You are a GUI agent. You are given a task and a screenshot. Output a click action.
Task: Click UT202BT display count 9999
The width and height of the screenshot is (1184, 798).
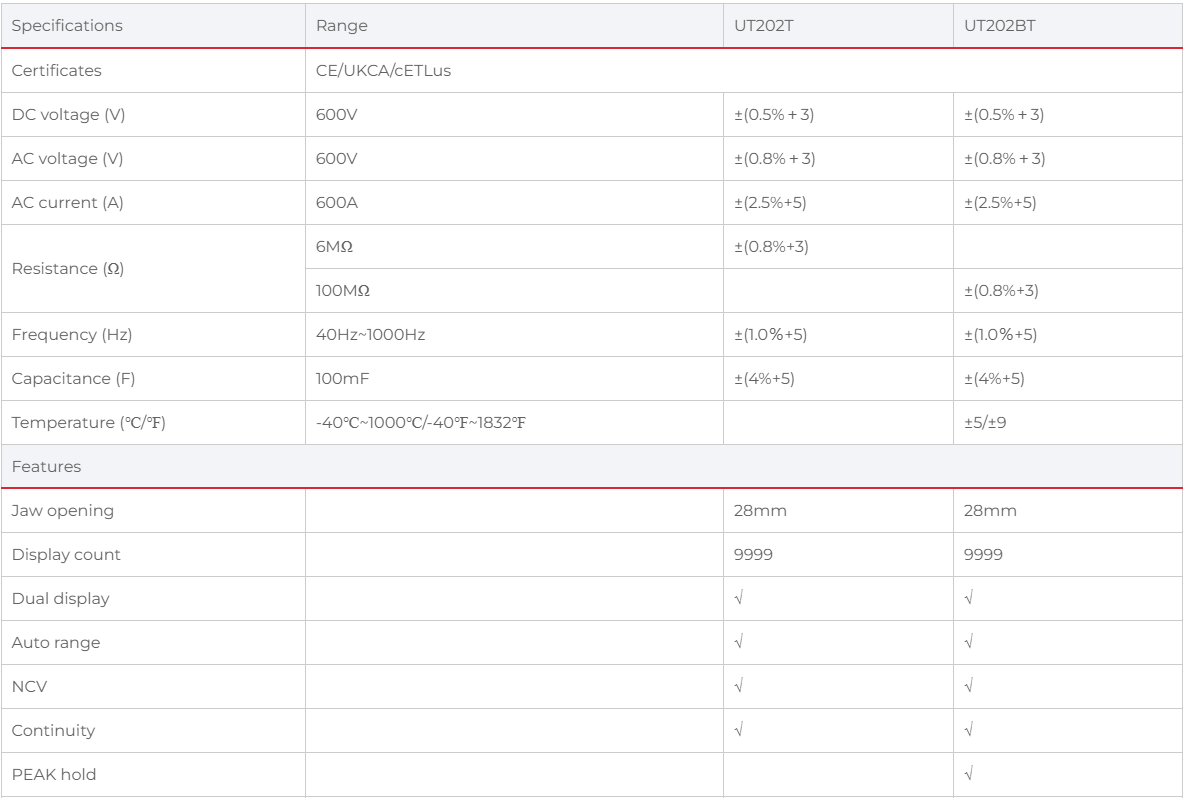[983, 554]
